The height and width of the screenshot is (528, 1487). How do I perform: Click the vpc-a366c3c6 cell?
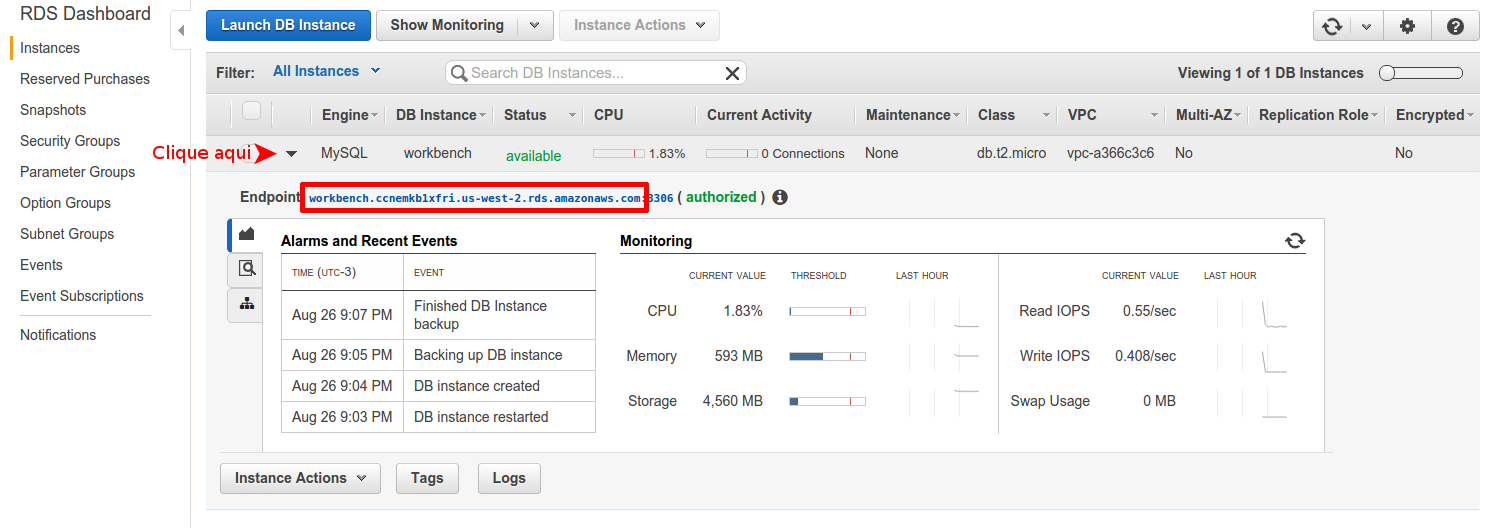point(1110,153)
